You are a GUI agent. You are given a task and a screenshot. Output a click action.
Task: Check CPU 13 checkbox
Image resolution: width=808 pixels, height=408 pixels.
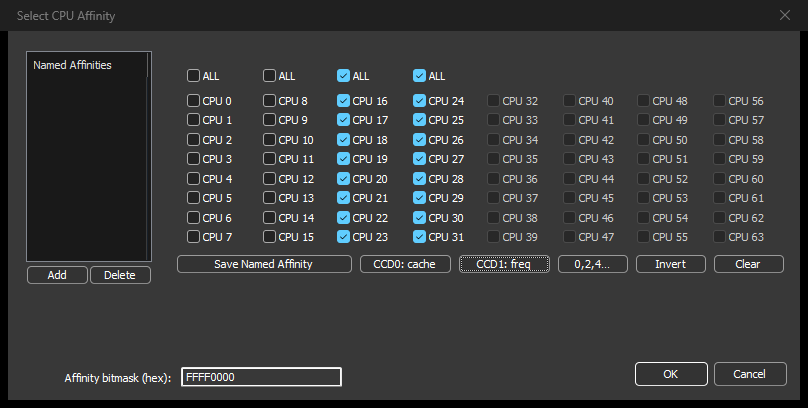(269, 198)
